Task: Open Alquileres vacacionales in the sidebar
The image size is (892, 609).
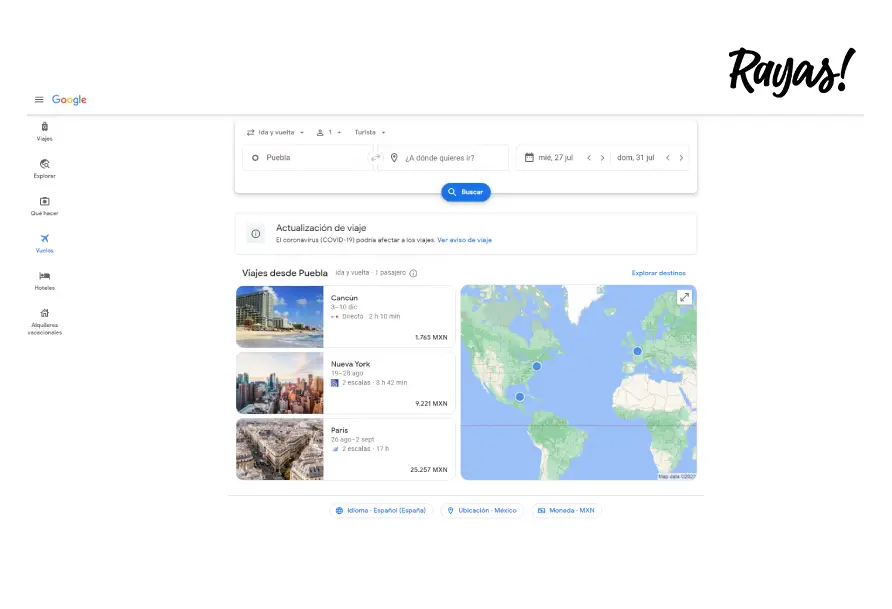Action: click(44, 321)
